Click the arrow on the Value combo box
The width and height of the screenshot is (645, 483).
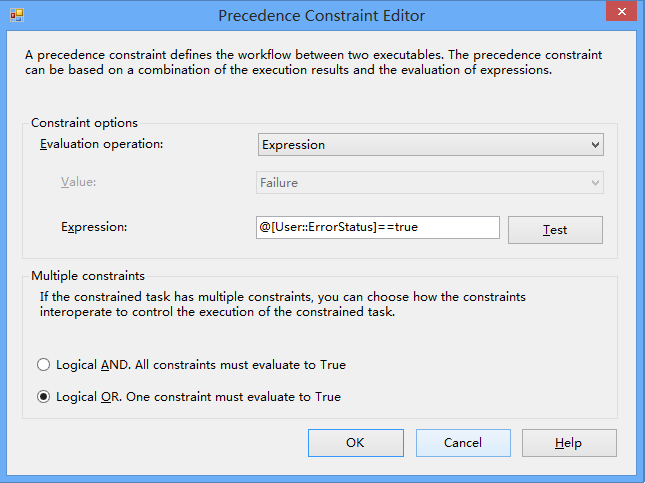click(596, 183)
